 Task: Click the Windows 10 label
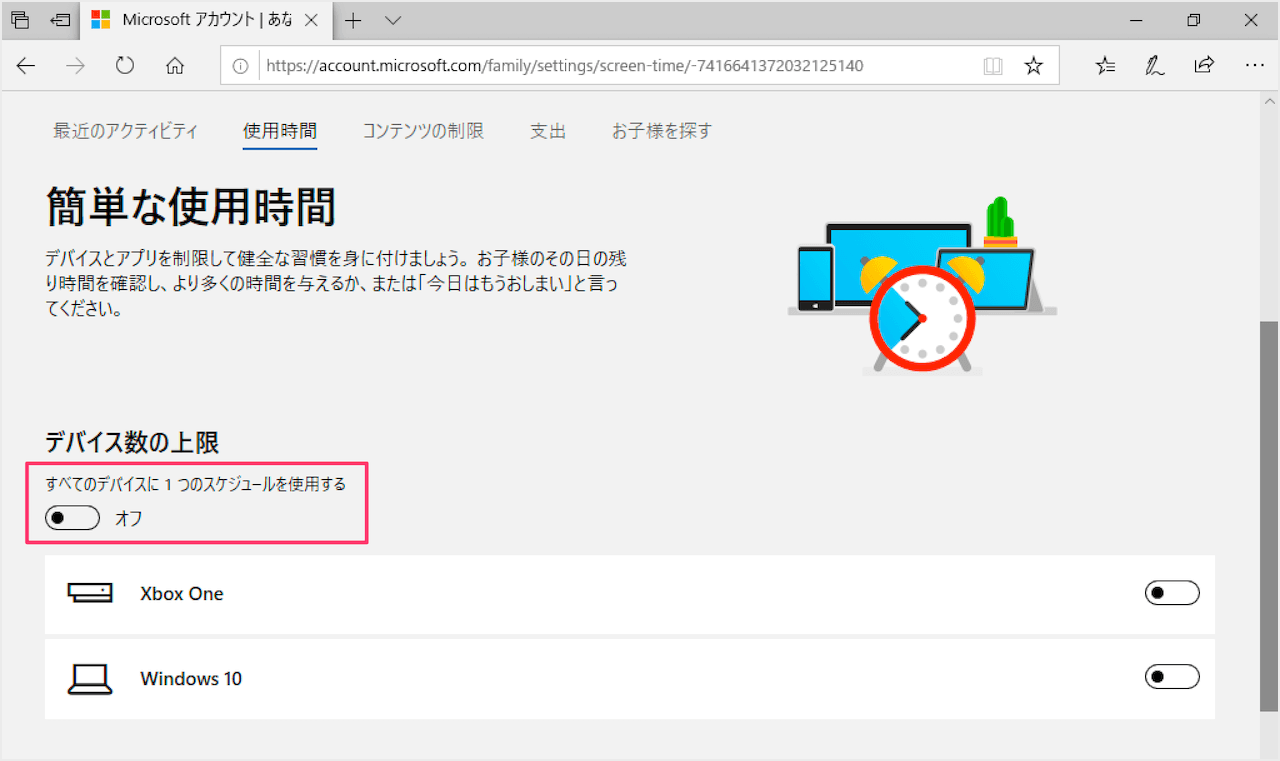pyautogui.click(x=191, y=679)
